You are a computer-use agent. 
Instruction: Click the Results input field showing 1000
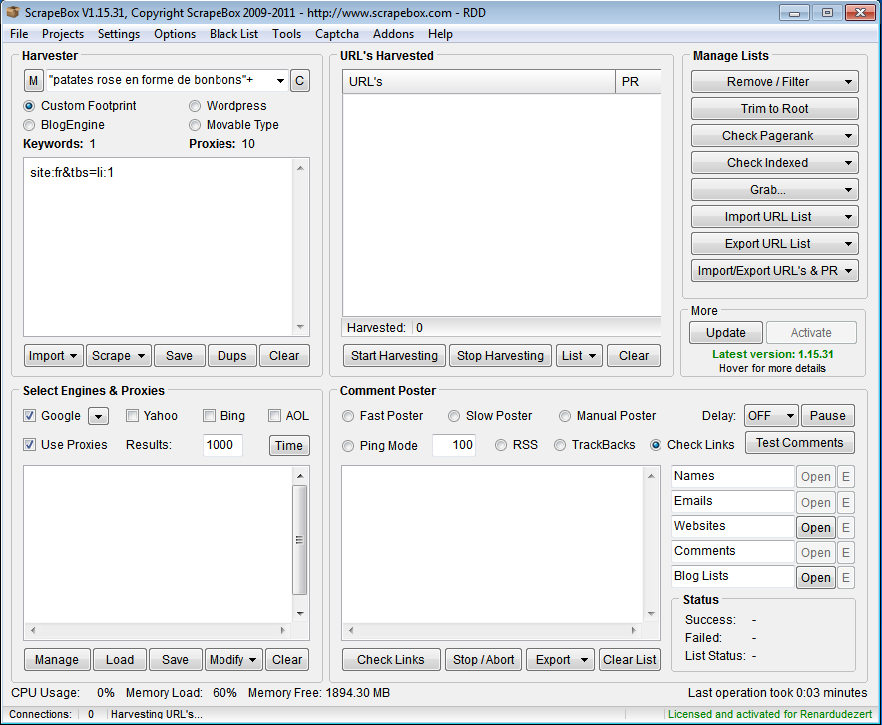[222, 445]
